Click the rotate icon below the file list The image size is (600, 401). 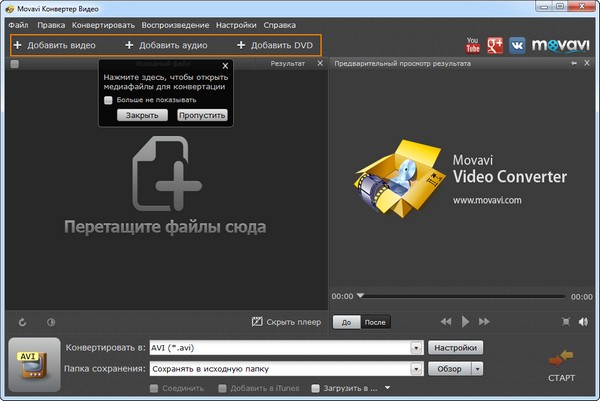23,322
